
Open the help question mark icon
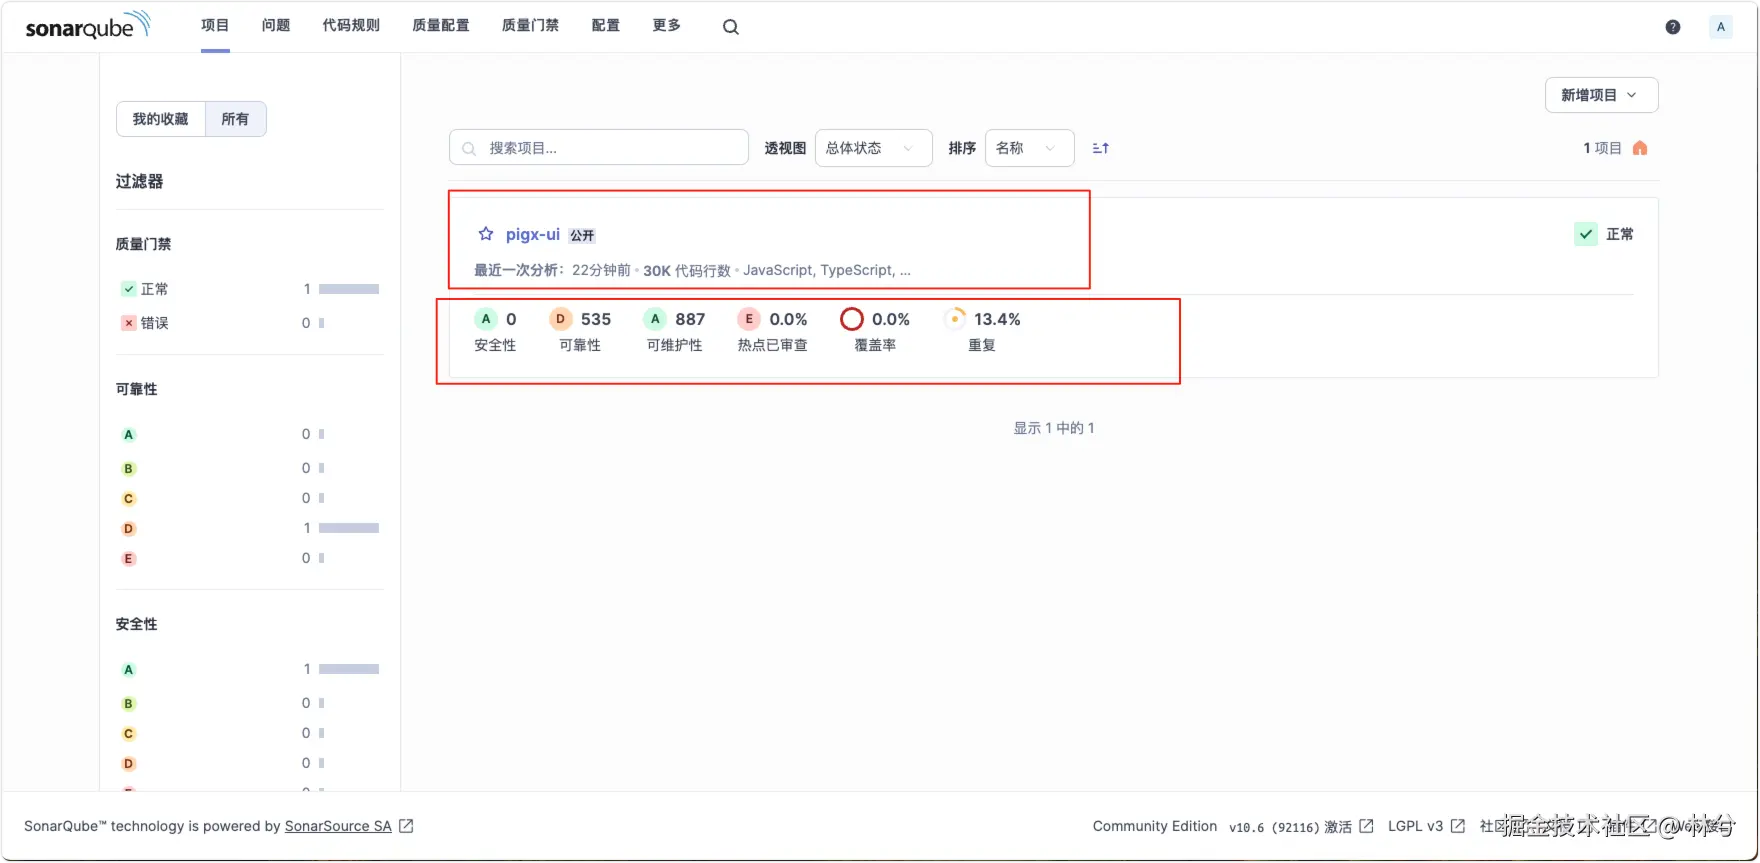(x=1673, y=27)
